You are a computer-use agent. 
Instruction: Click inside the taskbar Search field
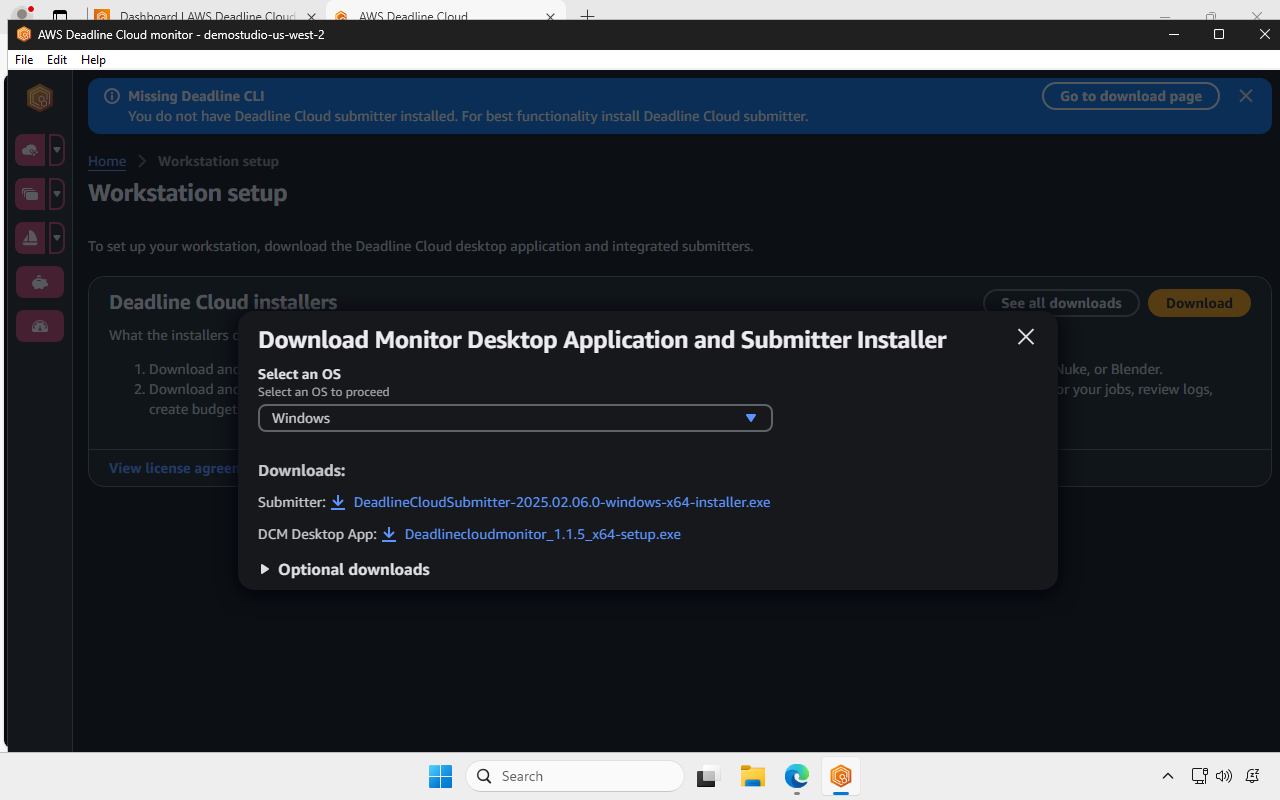(x=575, y=776)
